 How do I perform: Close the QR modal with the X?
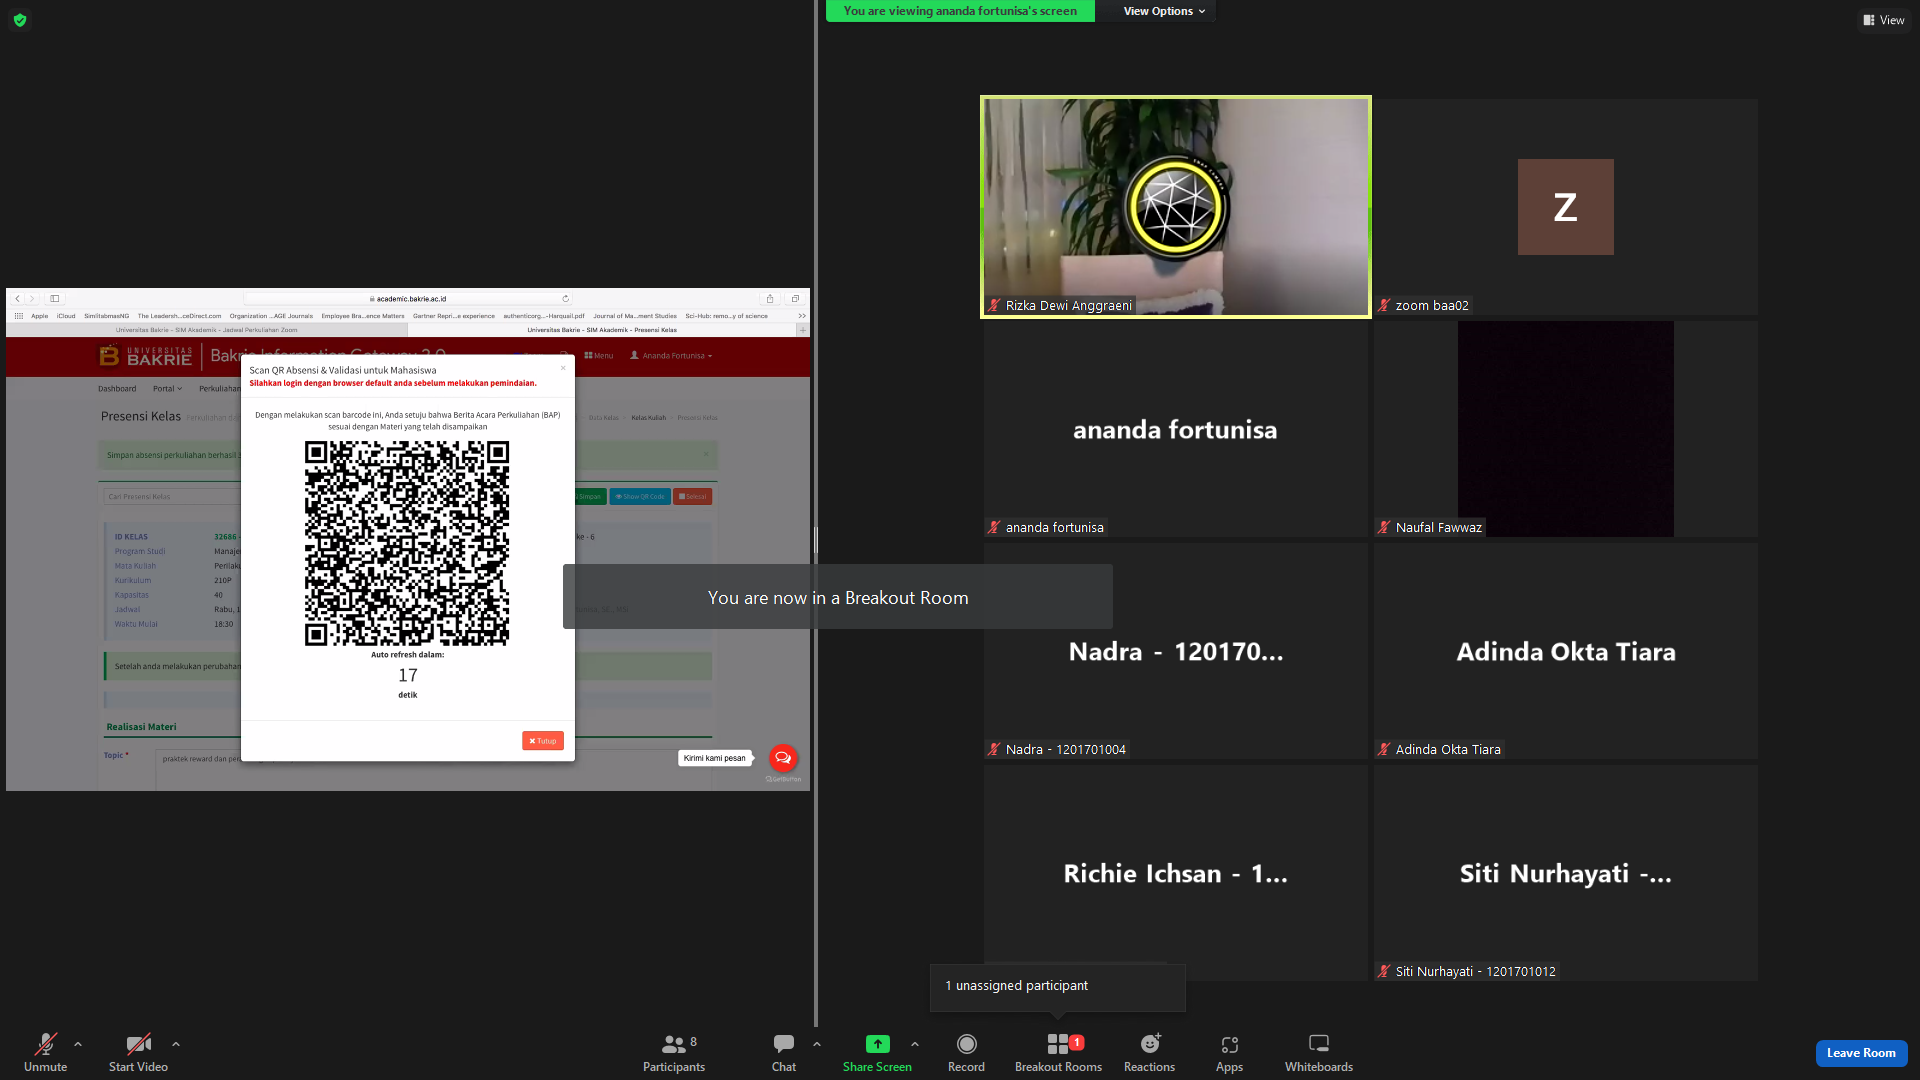pos(563,368)
